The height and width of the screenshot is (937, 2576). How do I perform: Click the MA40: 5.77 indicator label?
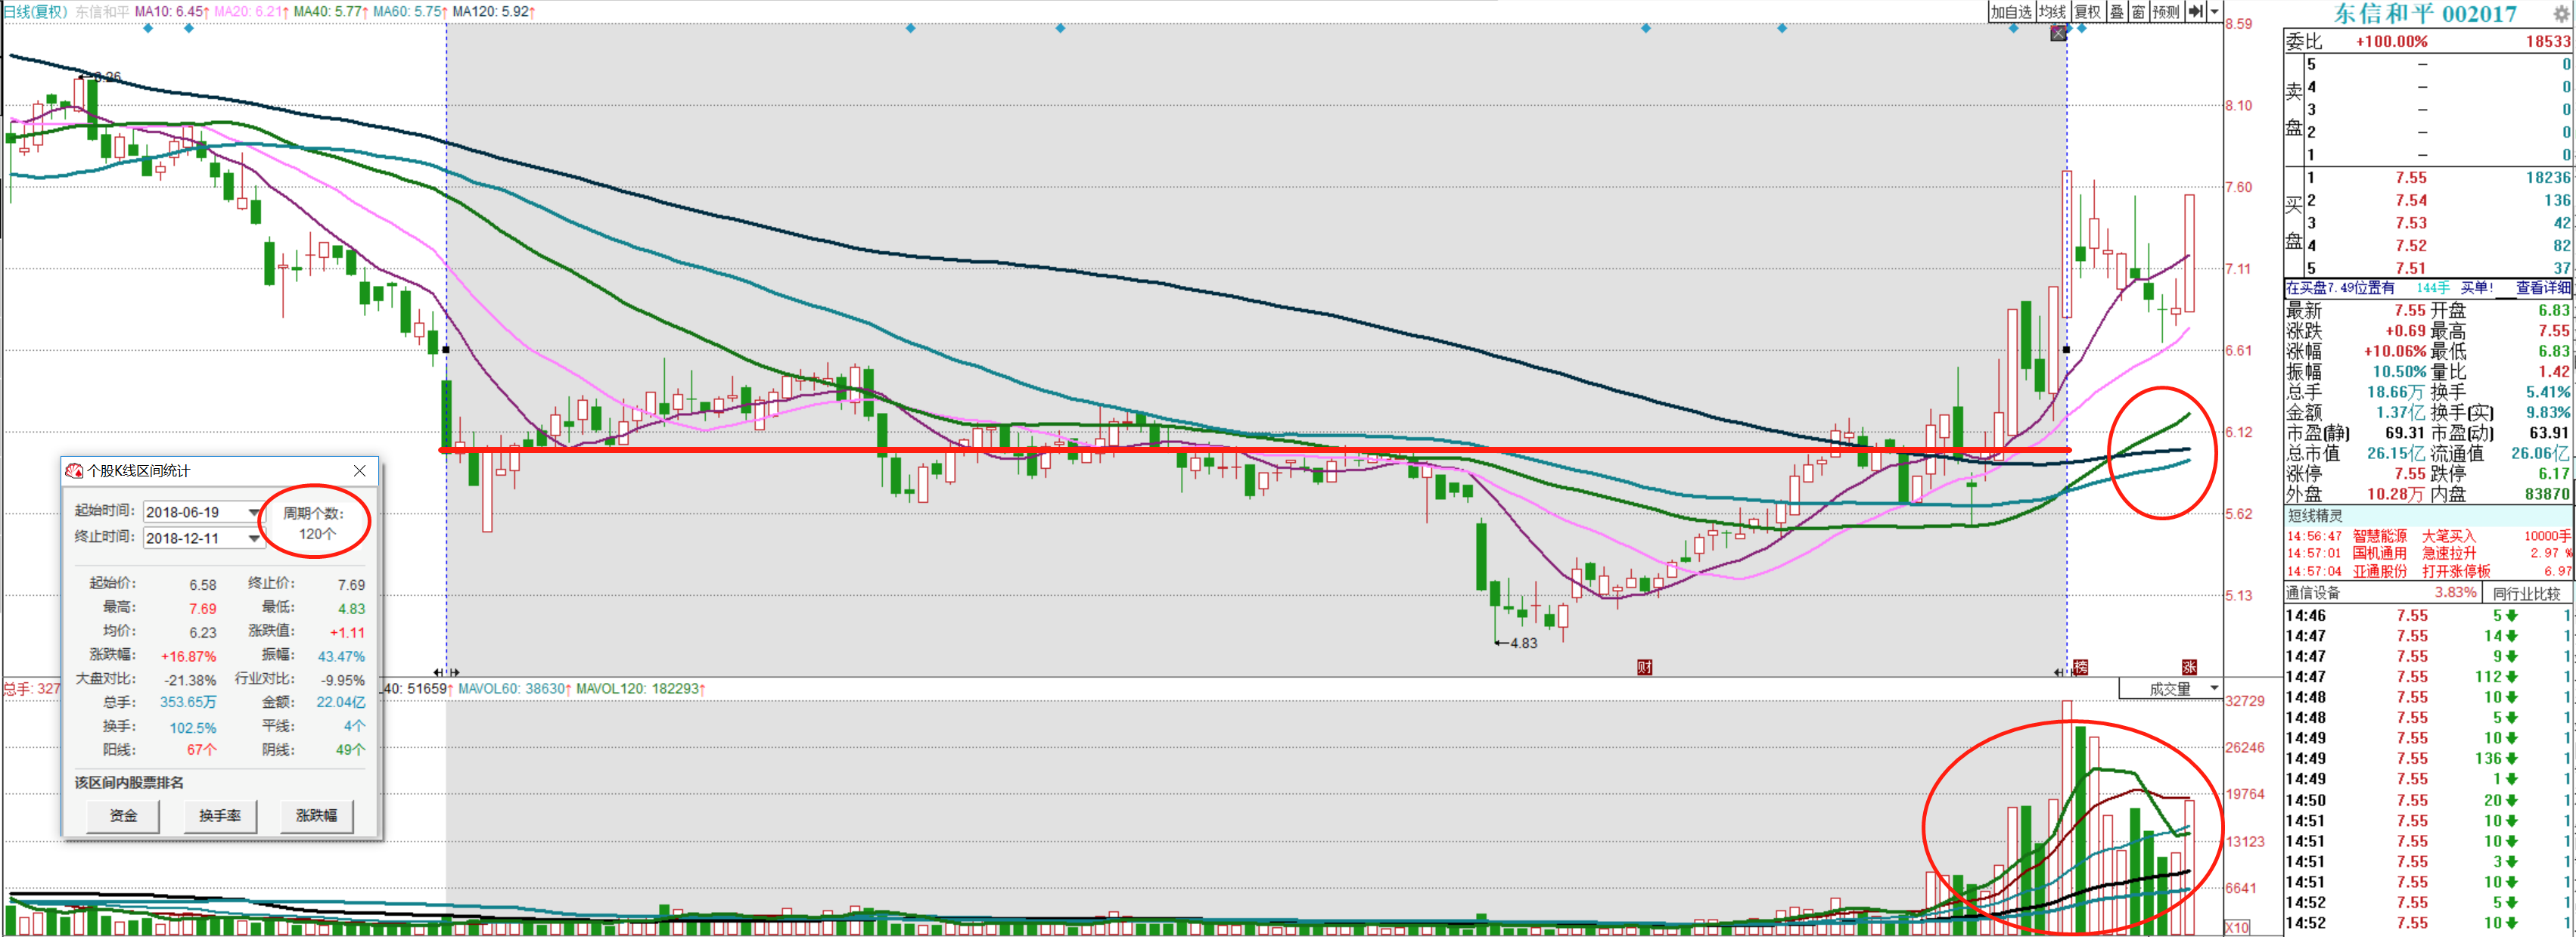tap(330, 12)
